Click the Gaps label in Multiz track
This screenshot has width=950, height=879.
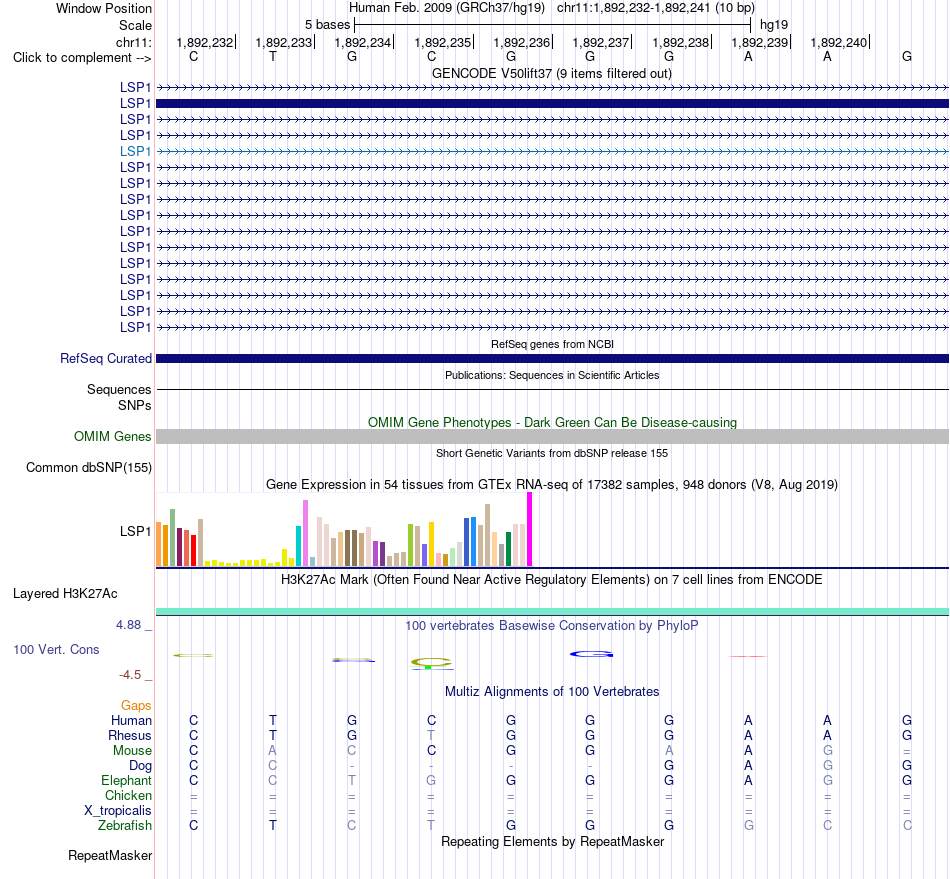click(136, 705)
